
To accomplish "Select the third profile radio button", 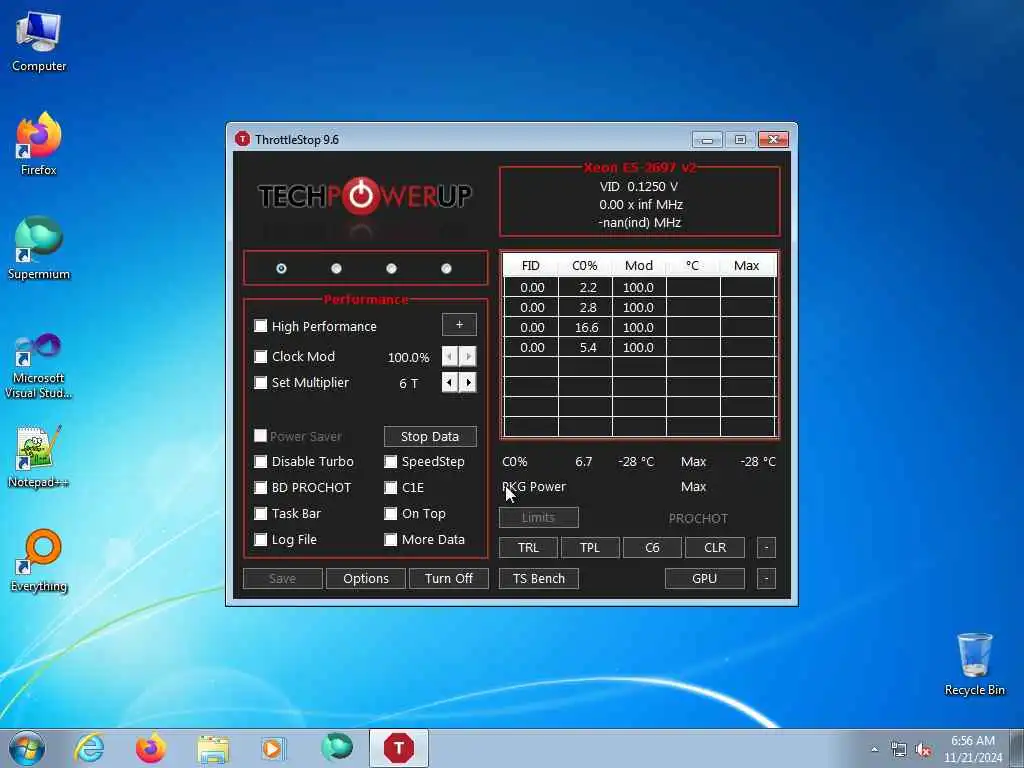I will click(x=391, y=268).
